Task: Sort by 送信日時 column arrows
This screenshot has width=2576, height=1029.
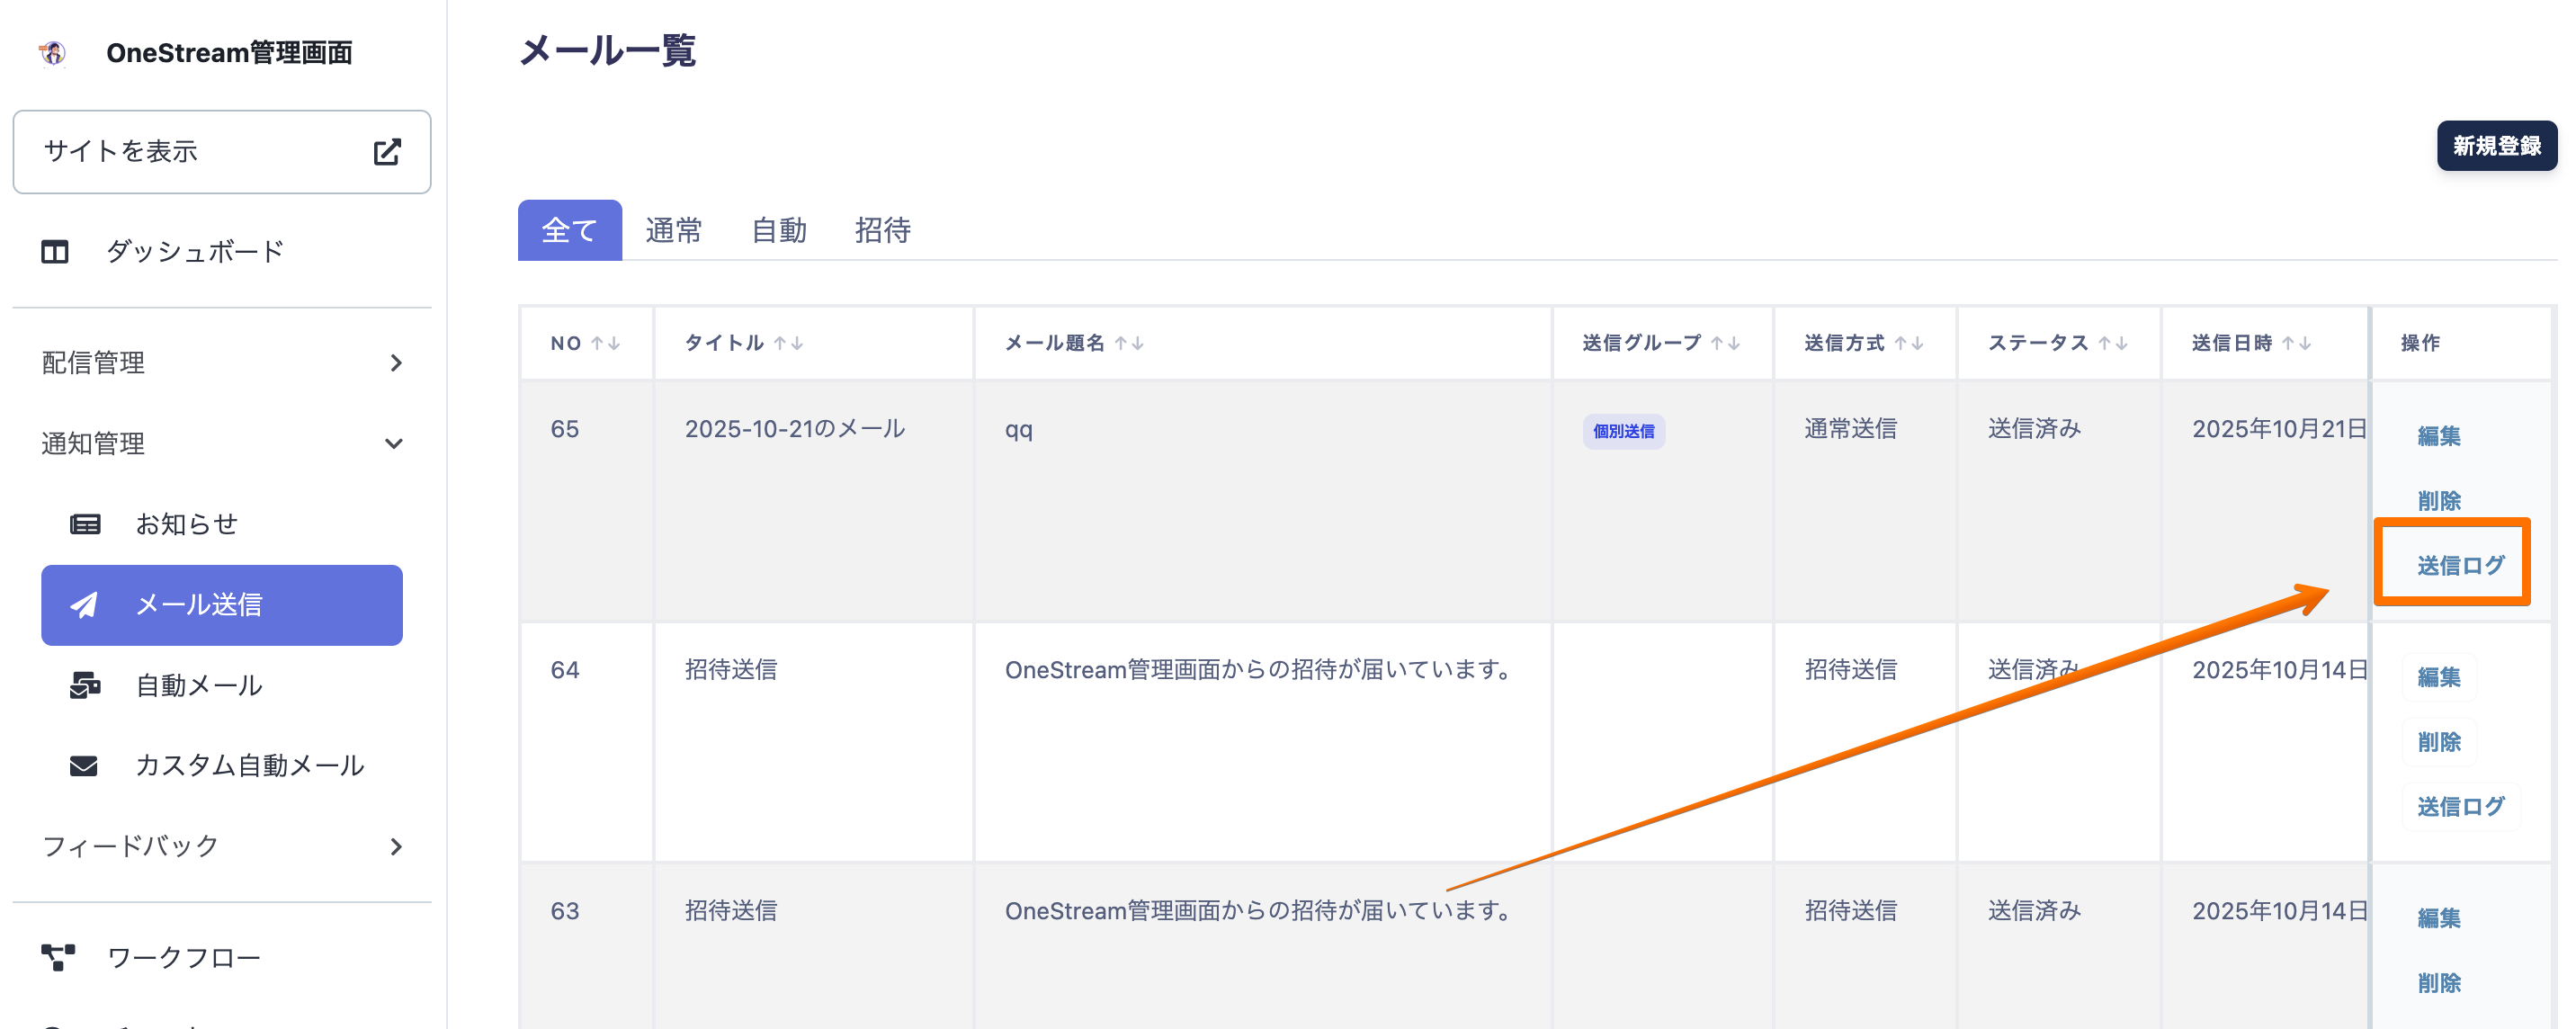Action: pyautogui.click(x=2297, y=343)
